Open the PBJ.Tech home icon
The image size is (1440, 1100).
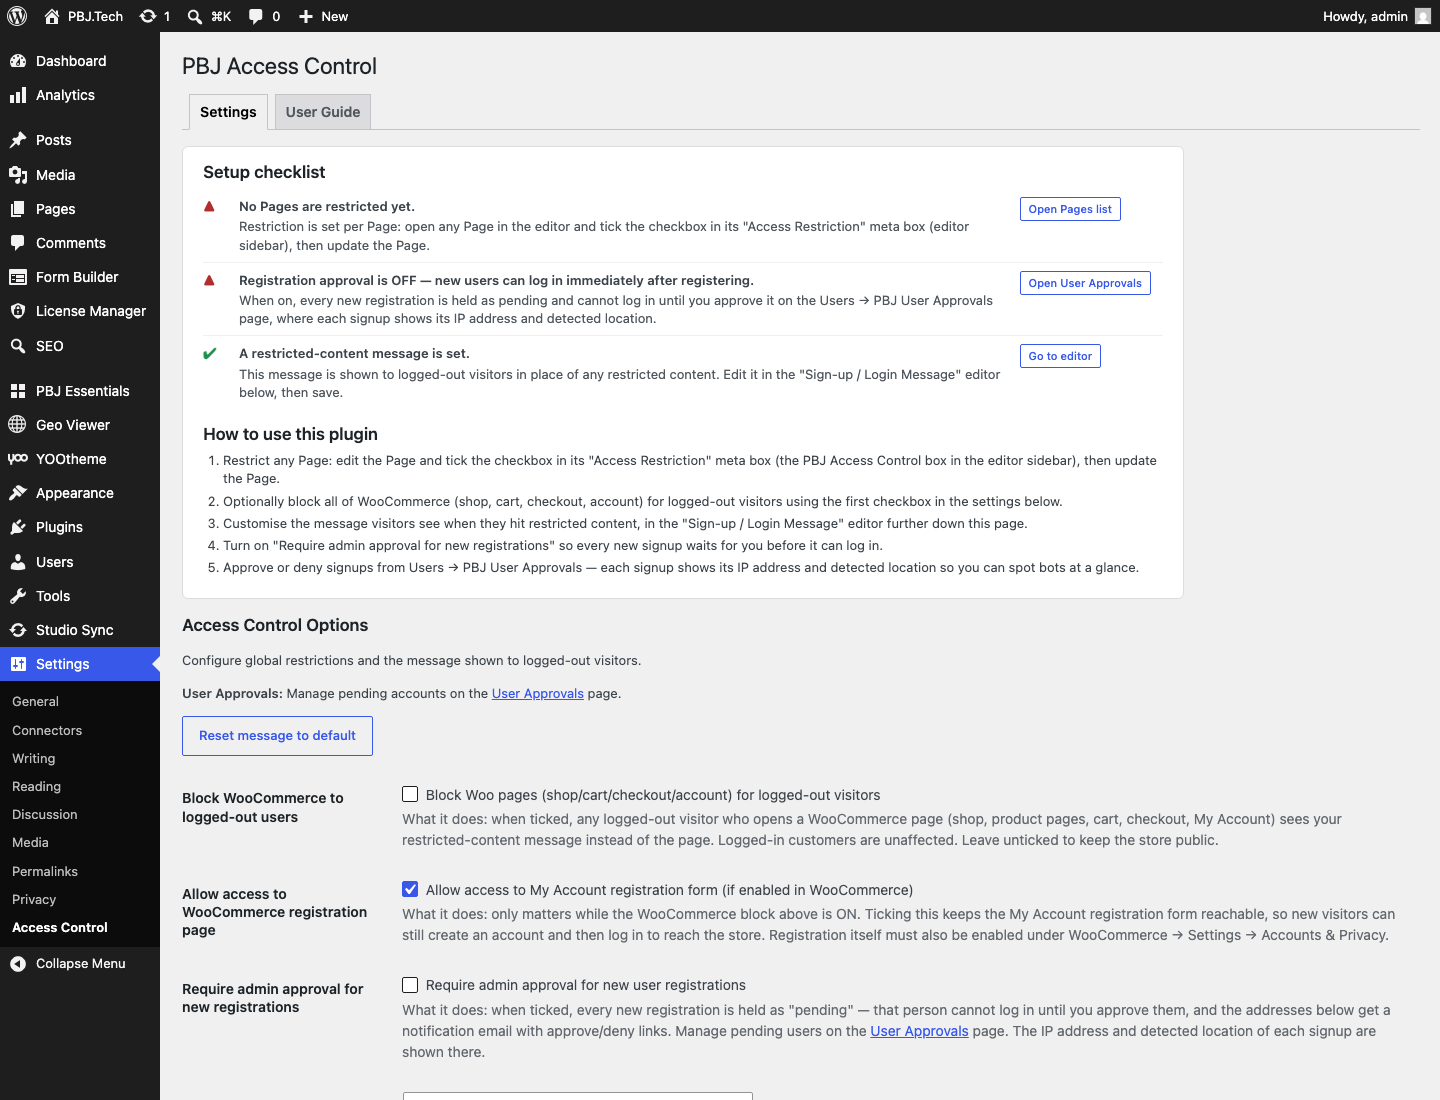[x=52, y=16]
